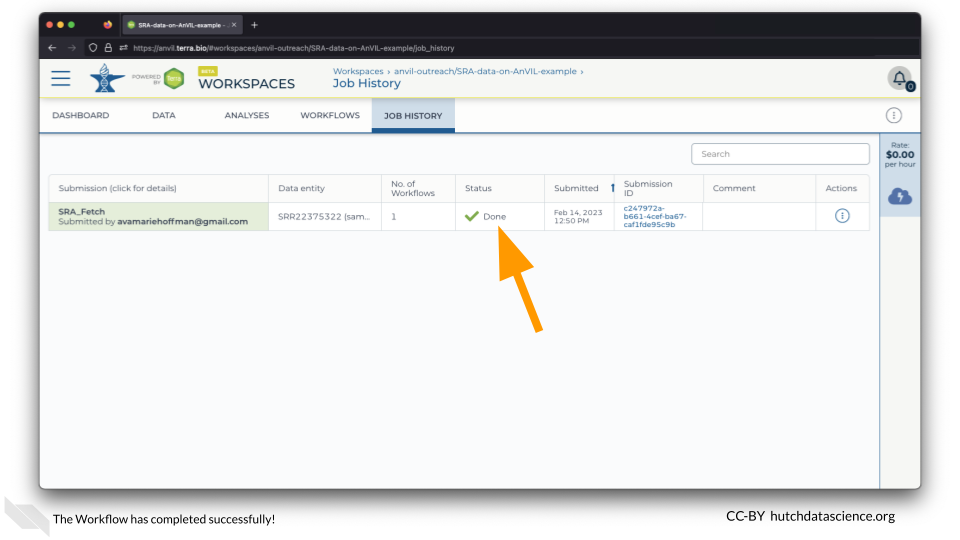Switch to the Workflows tab
960x540 pixels.
pyautogui.click(x=330, y=115)
